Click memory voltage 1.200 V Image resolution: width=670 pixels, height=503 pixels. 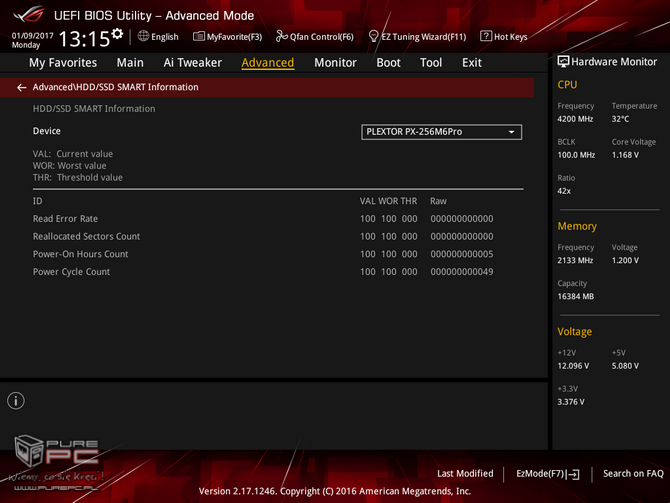pos(625,260)
